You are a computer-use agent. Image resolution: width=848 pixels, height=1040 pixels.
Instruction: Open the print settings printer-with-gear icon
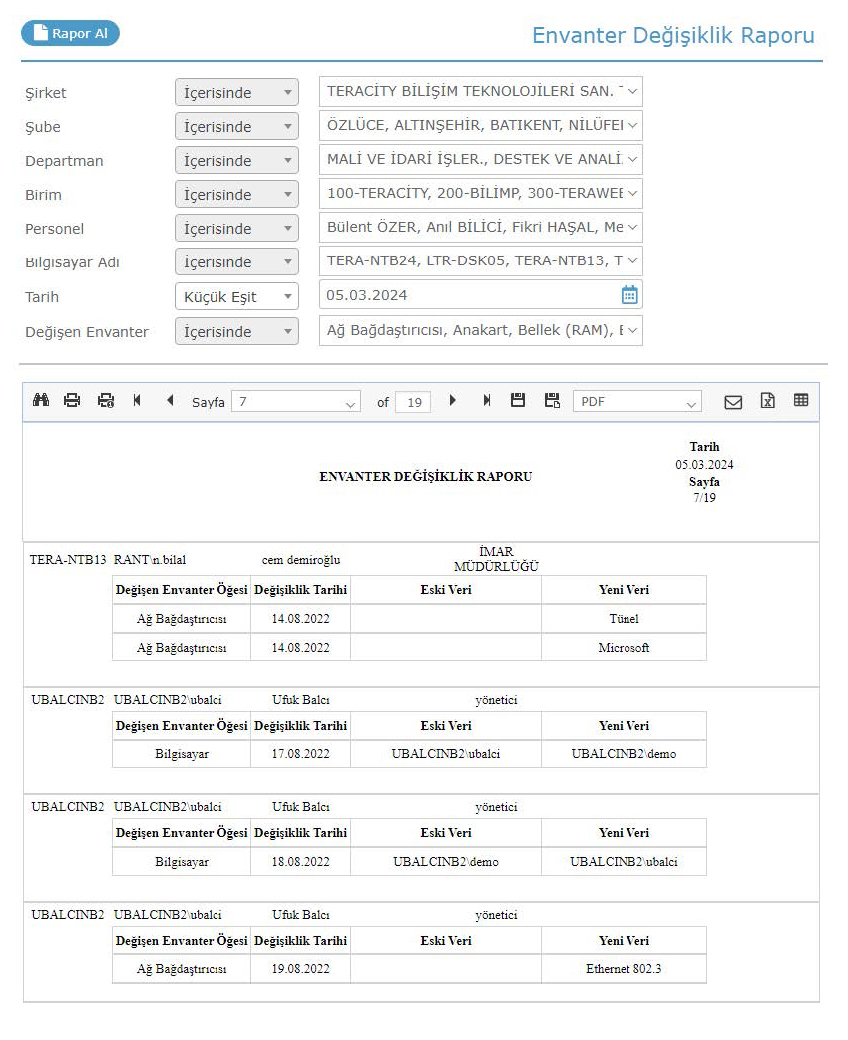click(x=106, y=400)
